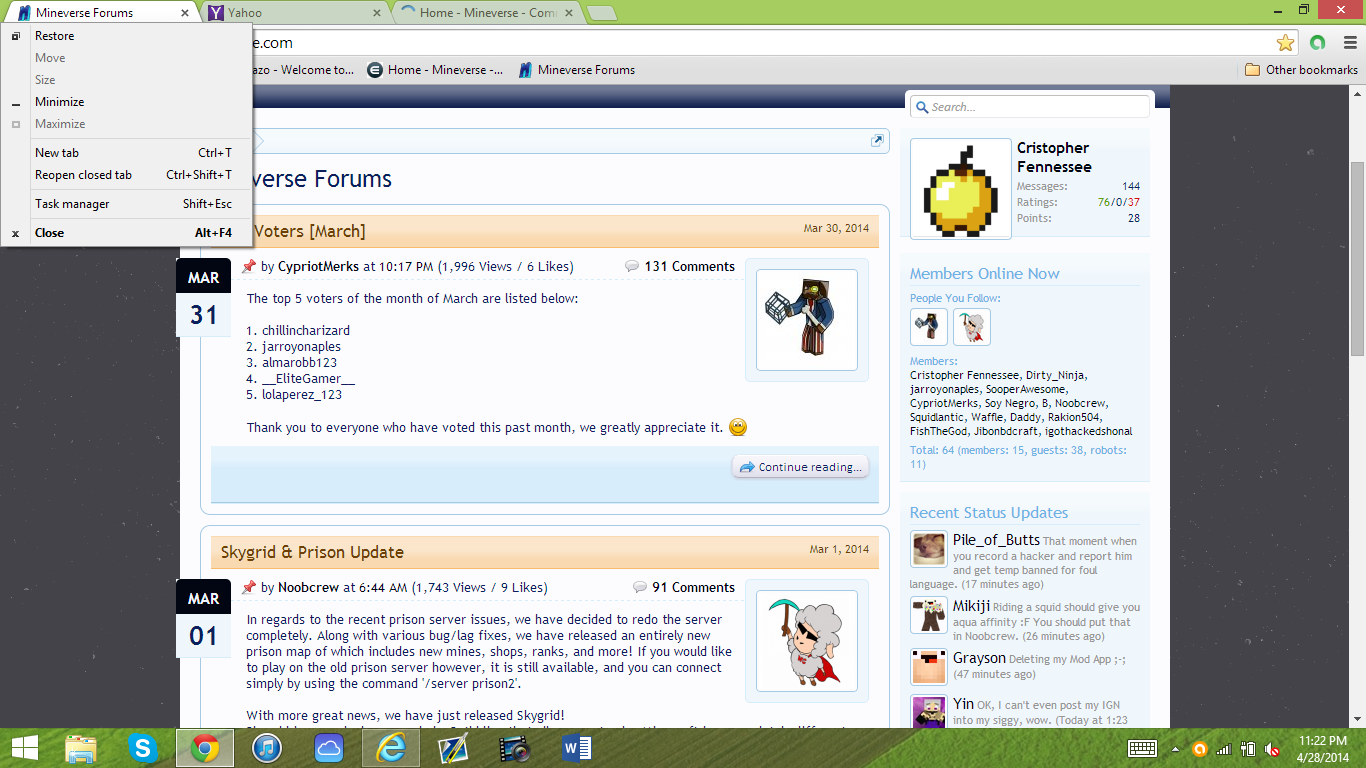Click Pile_of_Butts status avatar
Viewport: 1366px width, 768px height.
(929, 550)
